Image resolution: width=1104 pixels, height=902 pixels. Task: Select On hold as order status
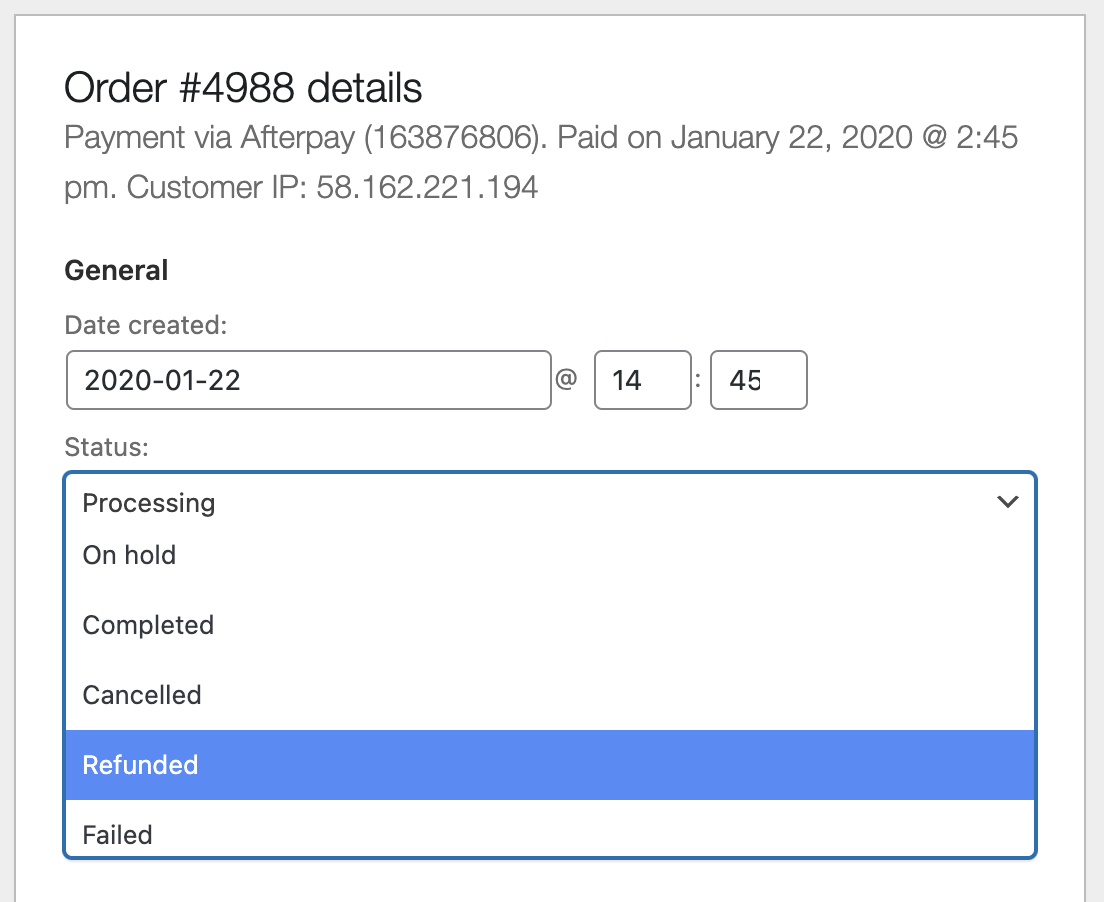[x=129, y=555]
